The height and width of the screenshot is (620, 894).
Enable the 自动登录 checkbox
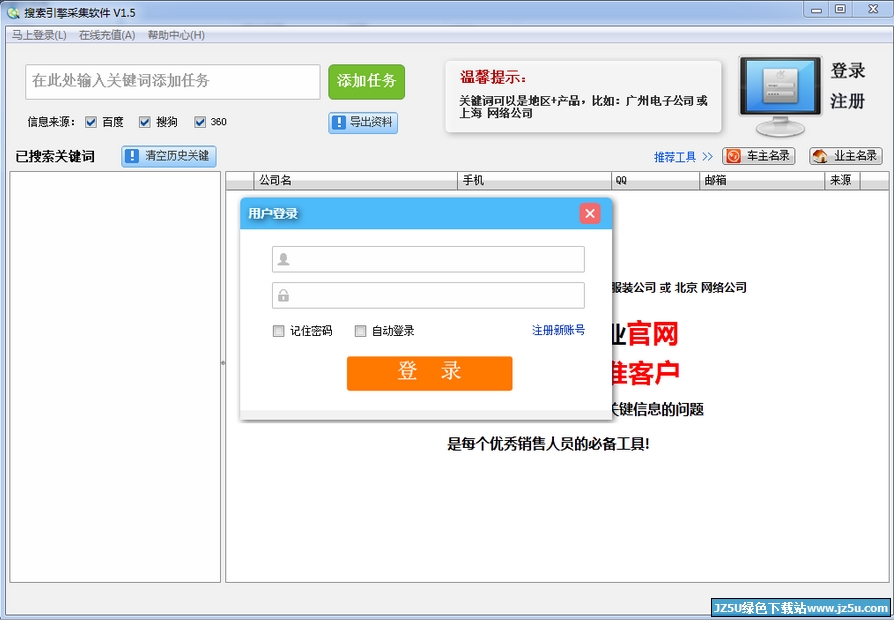360,331
